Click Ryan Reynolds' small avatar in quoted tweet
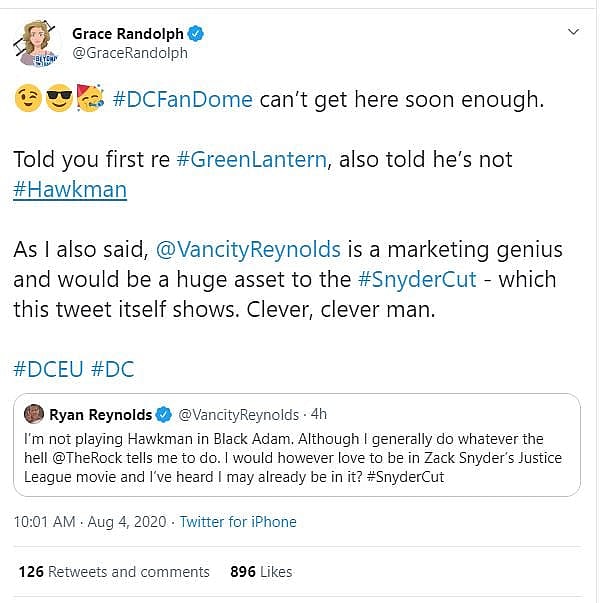 tap(33, 414)
